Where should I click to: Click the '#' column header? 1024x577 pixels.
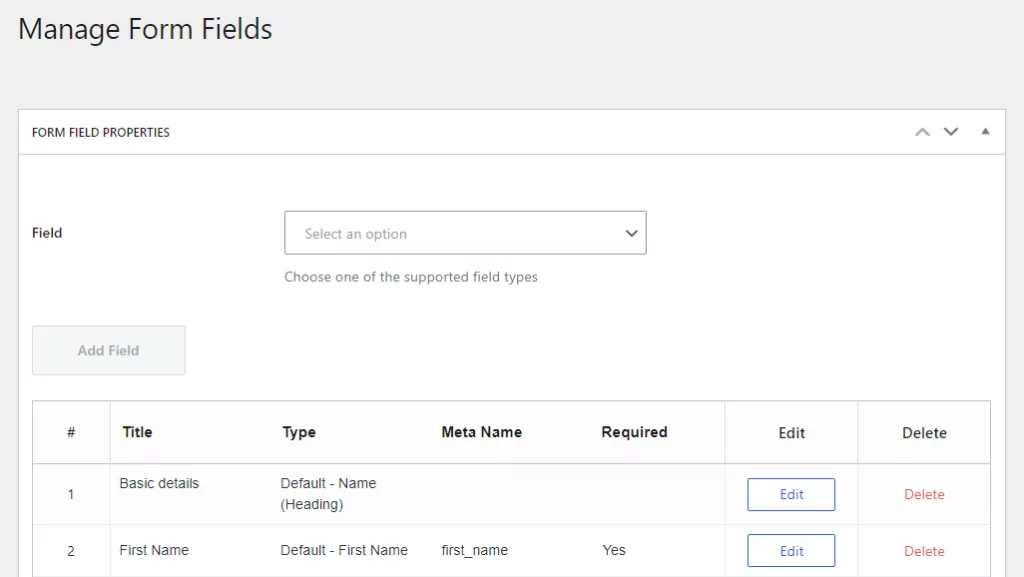pos(71,432)
